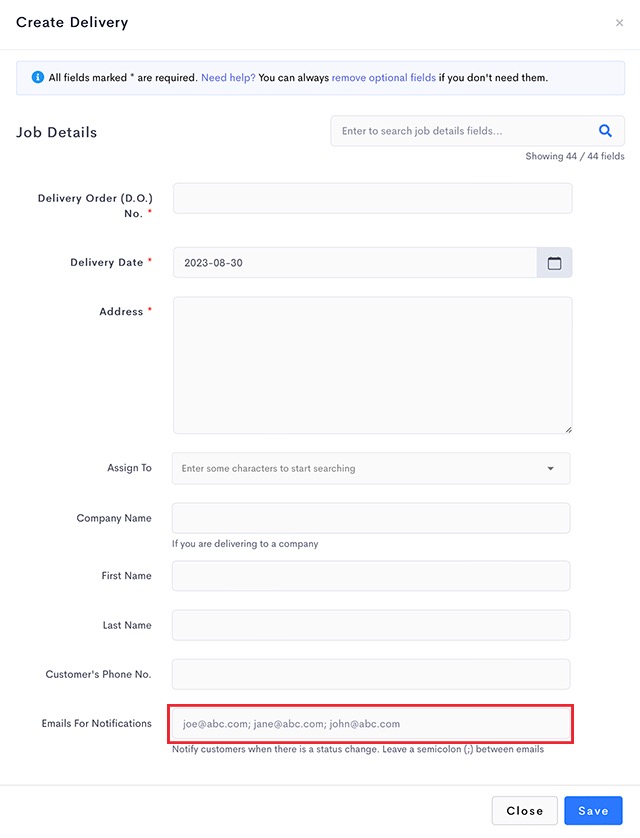Grab the Address textarea resize handle
The width and height of the screenshot is (640, 838).
point(568,430)
